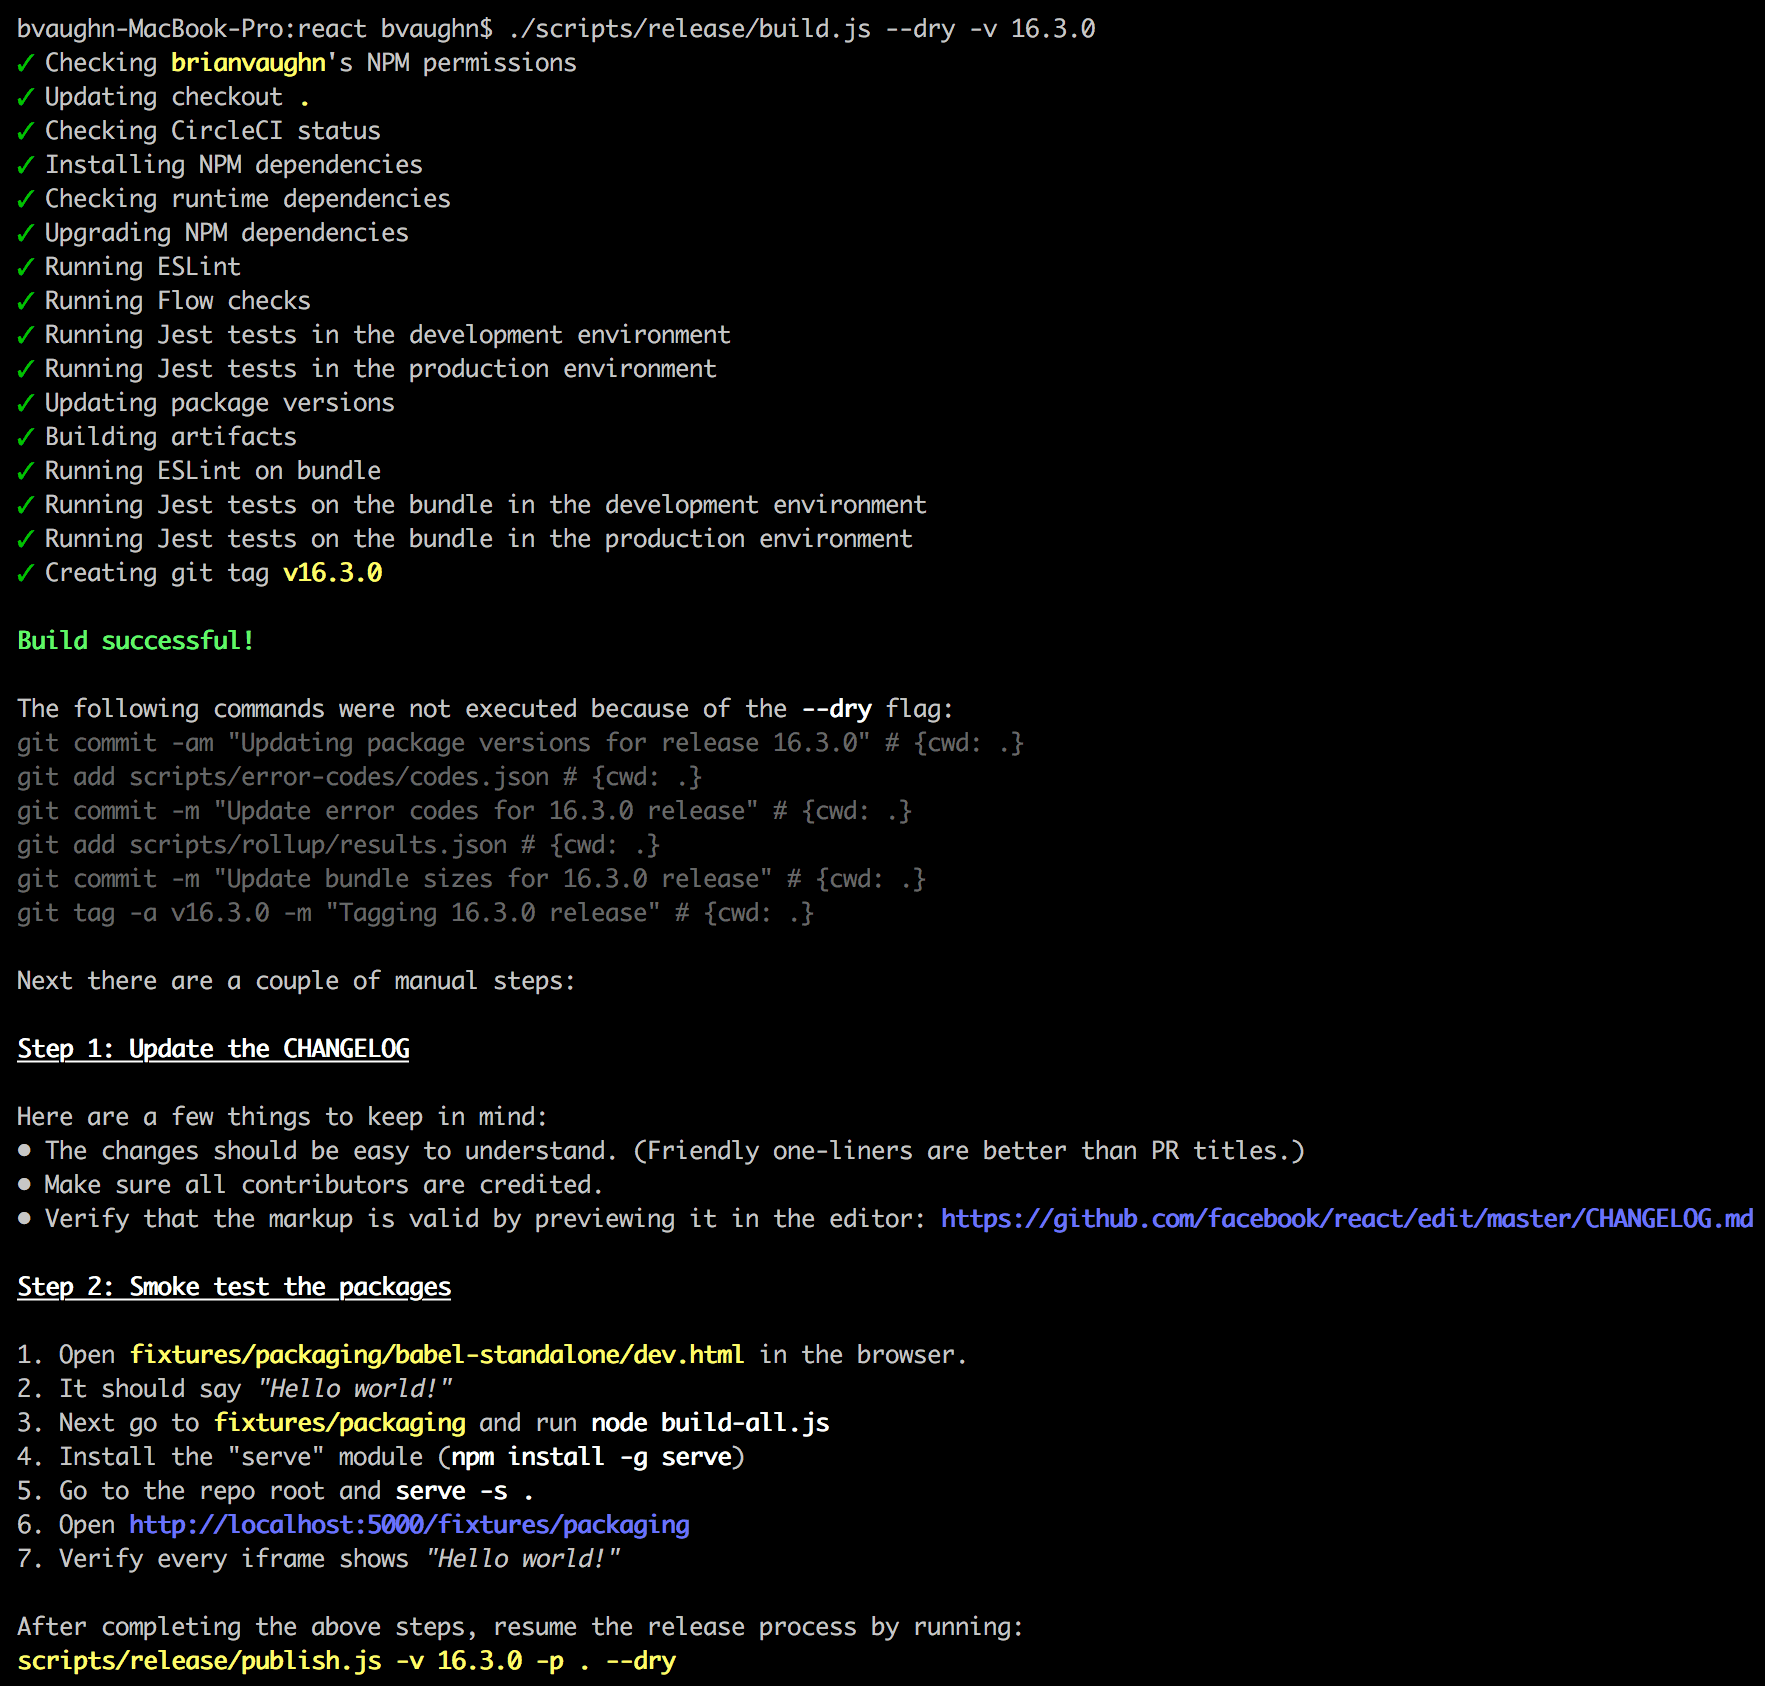Screen dimensions: 1765x1686
Task: Select the green v16.3.0 tag text
Action: (332, 572)
